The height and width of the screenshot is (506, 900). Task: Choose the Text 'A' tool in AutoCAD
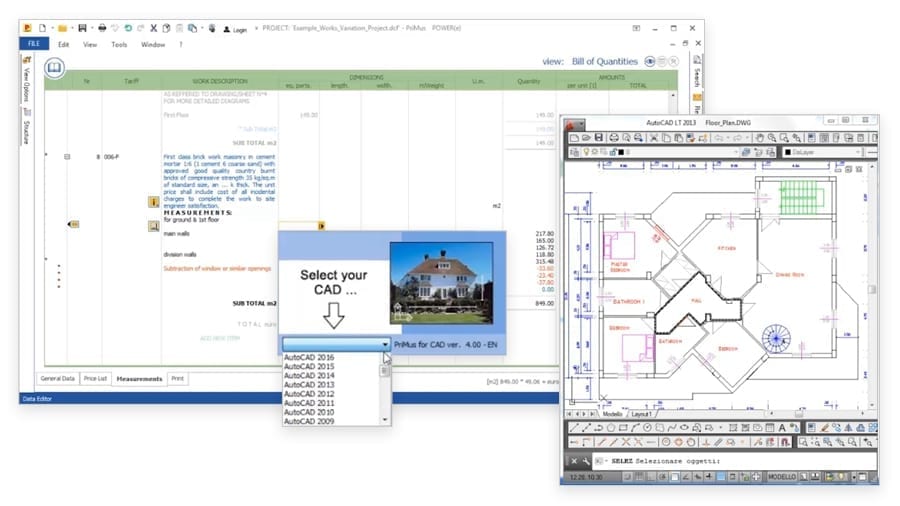pos(782,428)
